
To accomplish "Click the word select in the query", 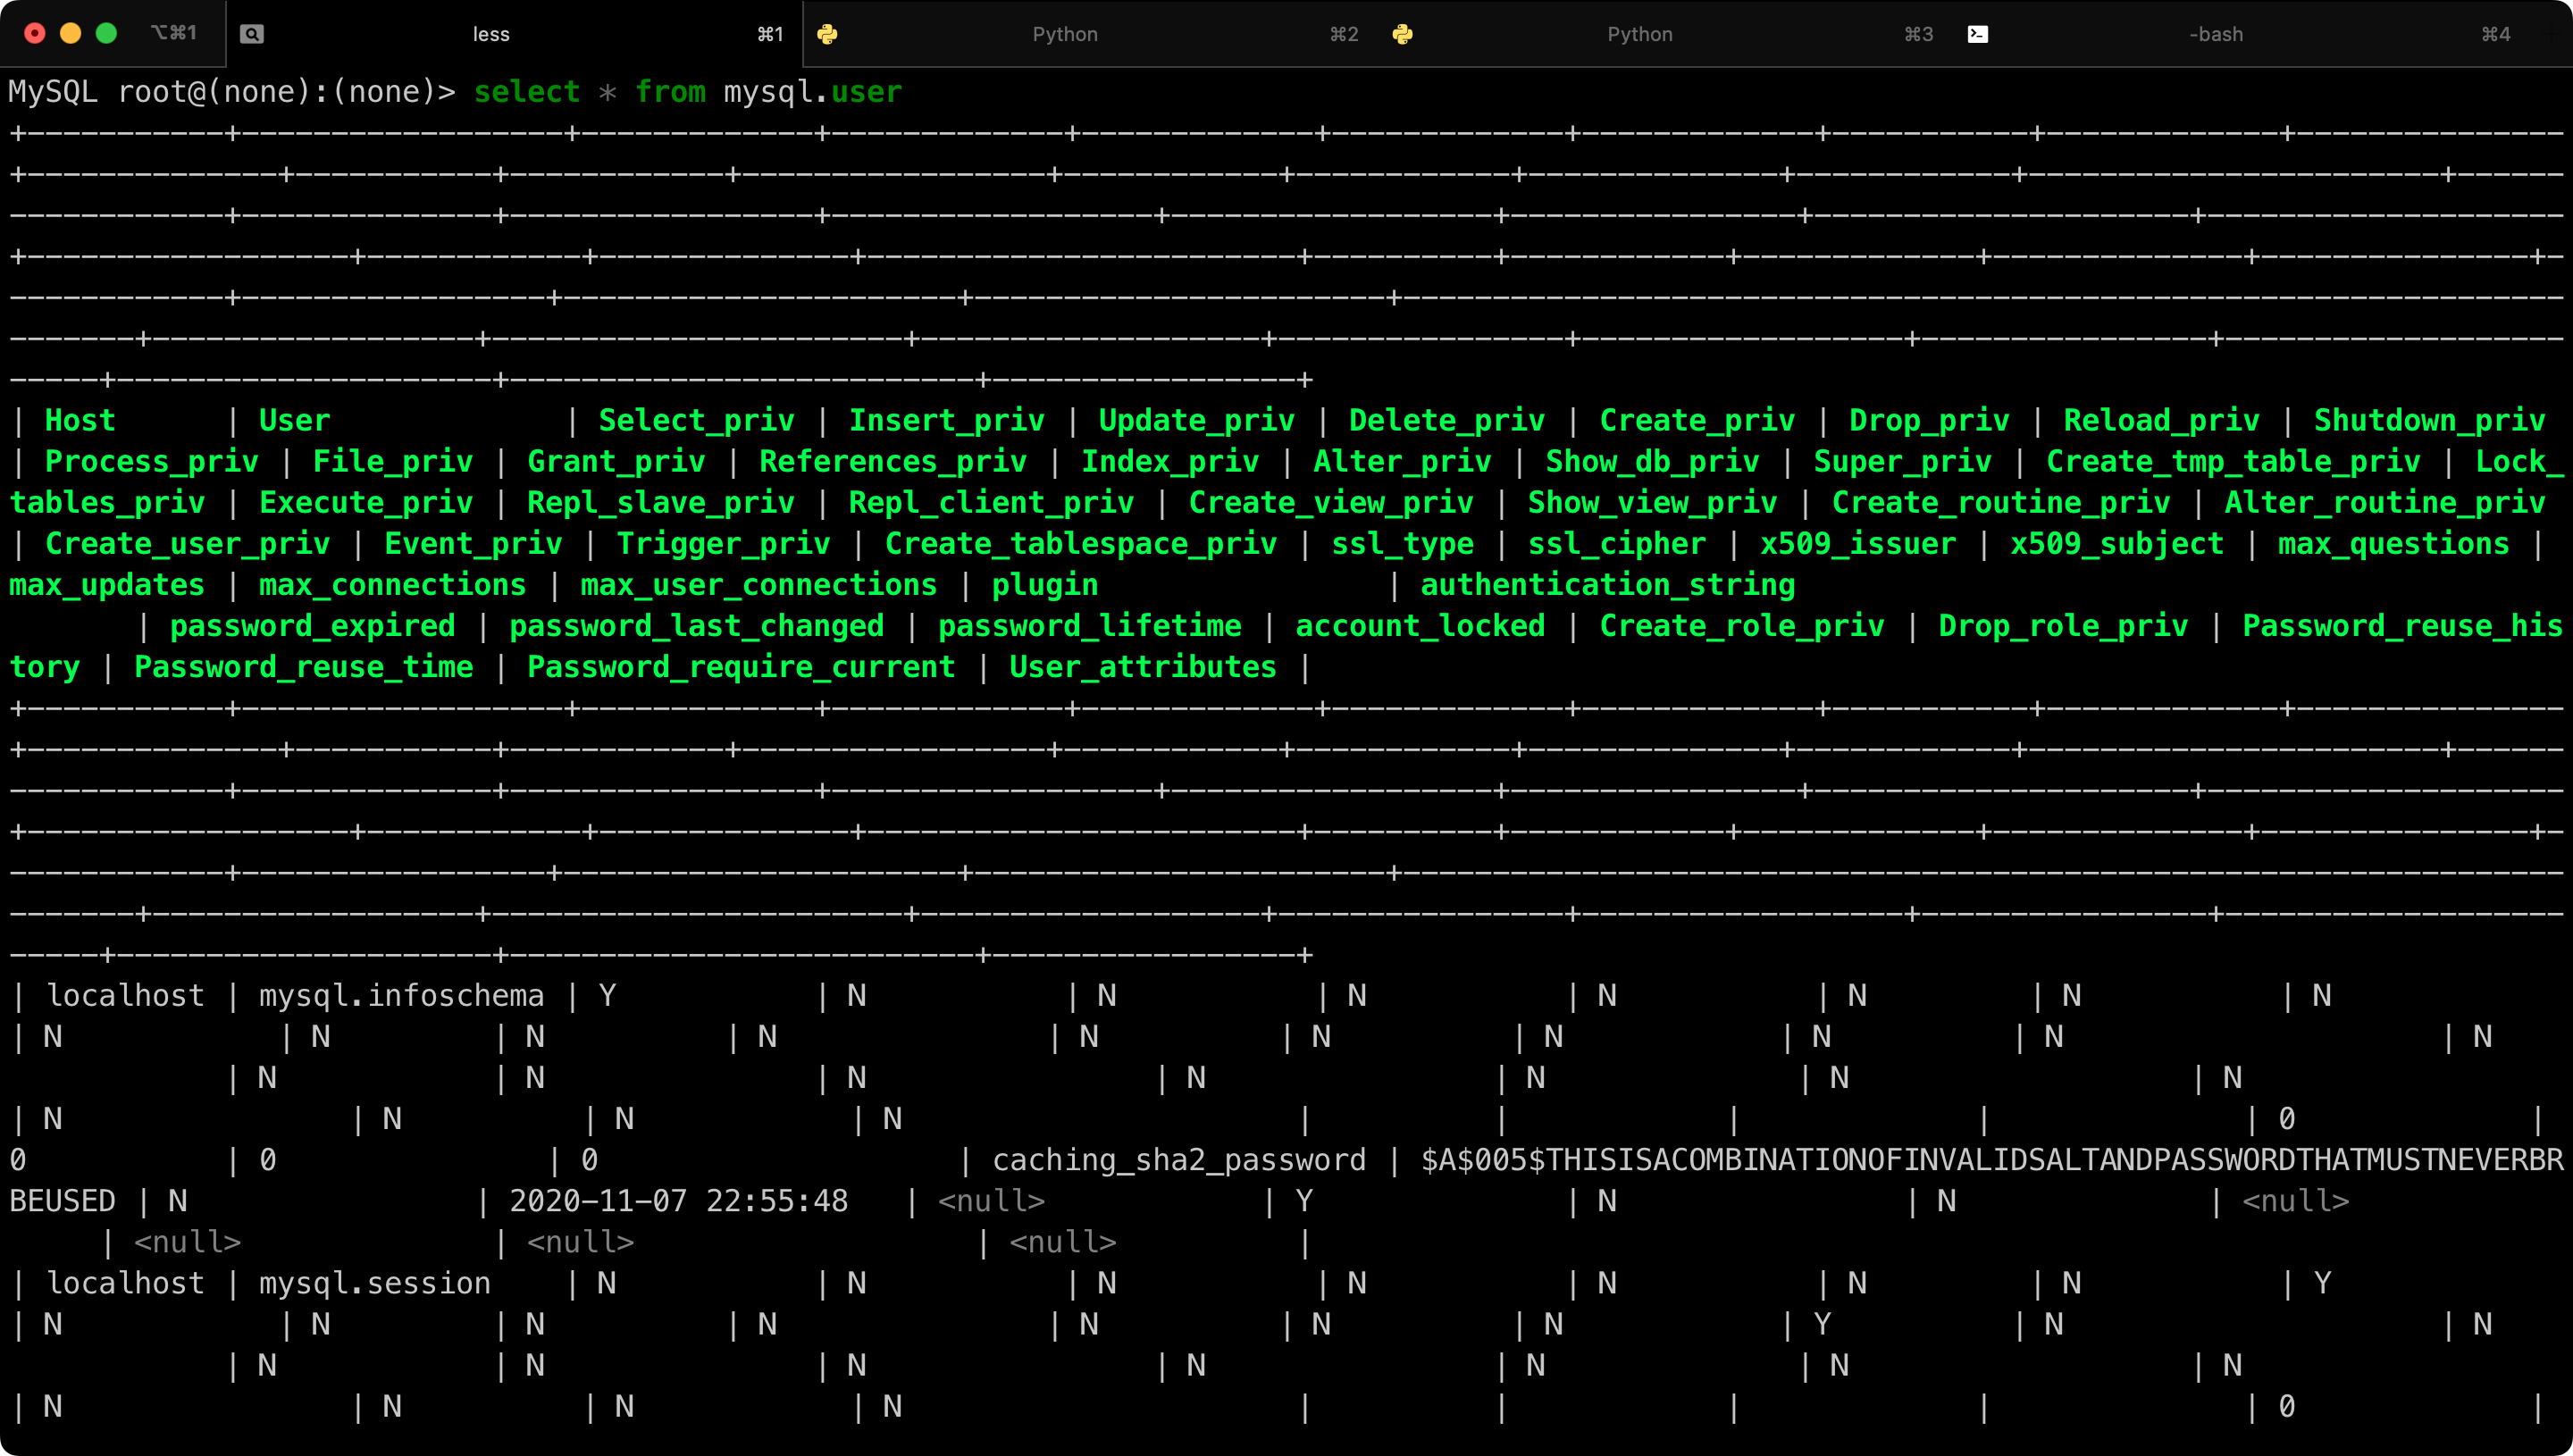I will (x=526, y=92).
